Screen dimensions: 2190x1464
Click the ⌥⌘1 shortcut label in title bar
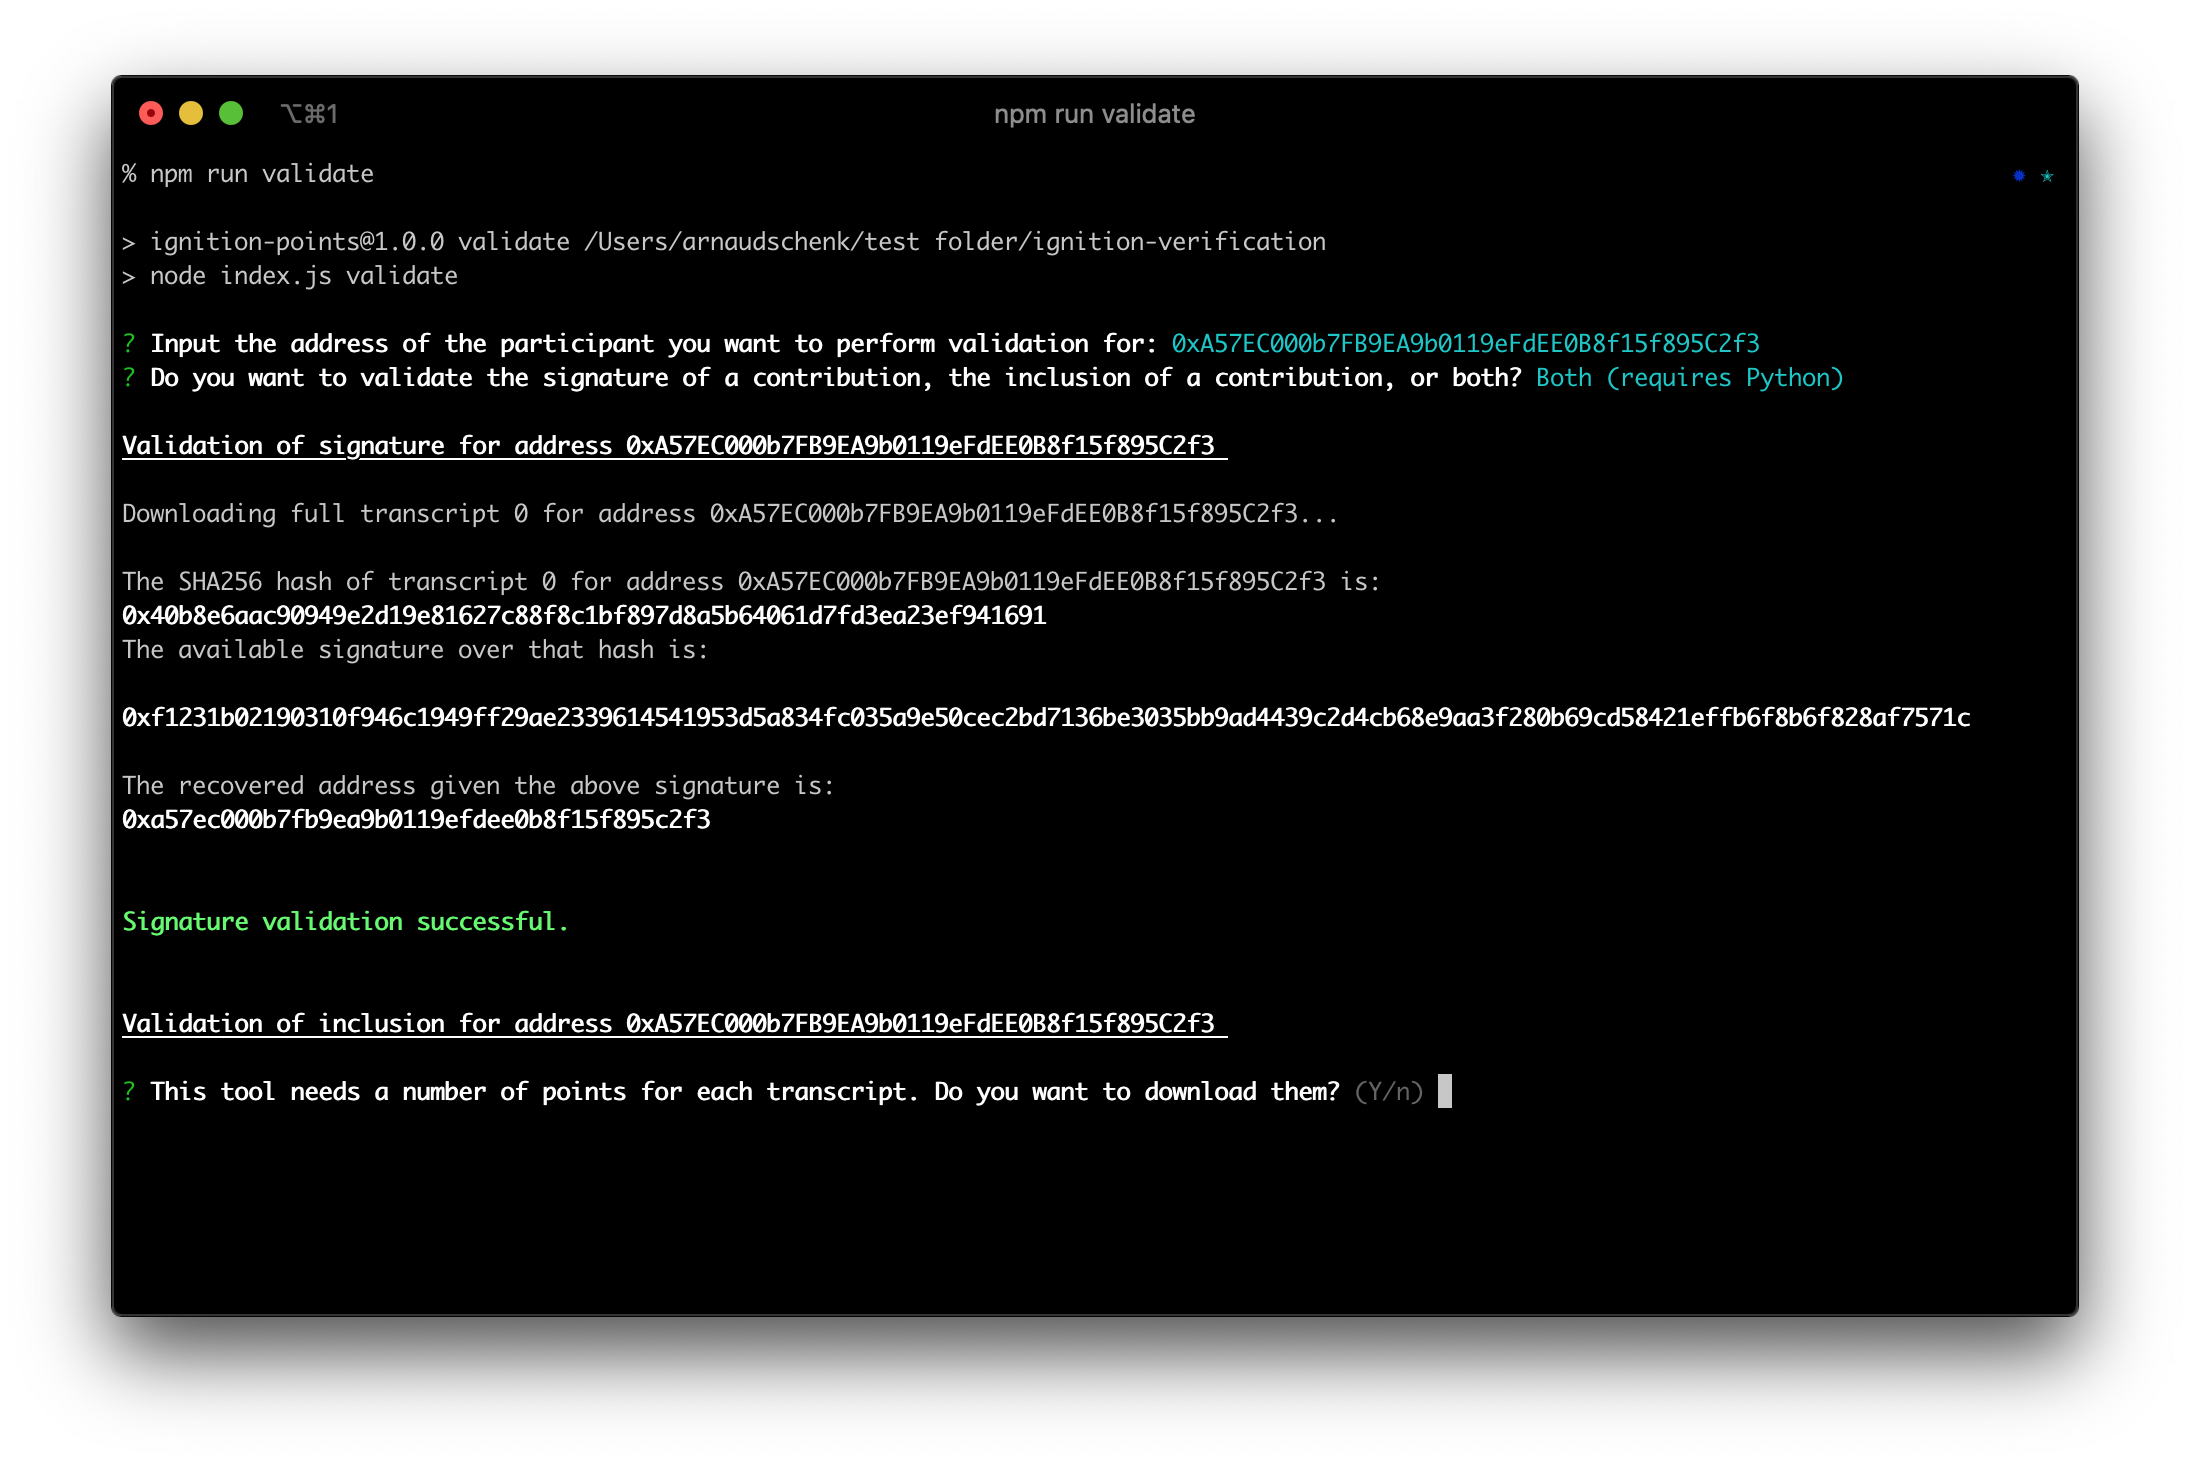[x=309, y=114]
